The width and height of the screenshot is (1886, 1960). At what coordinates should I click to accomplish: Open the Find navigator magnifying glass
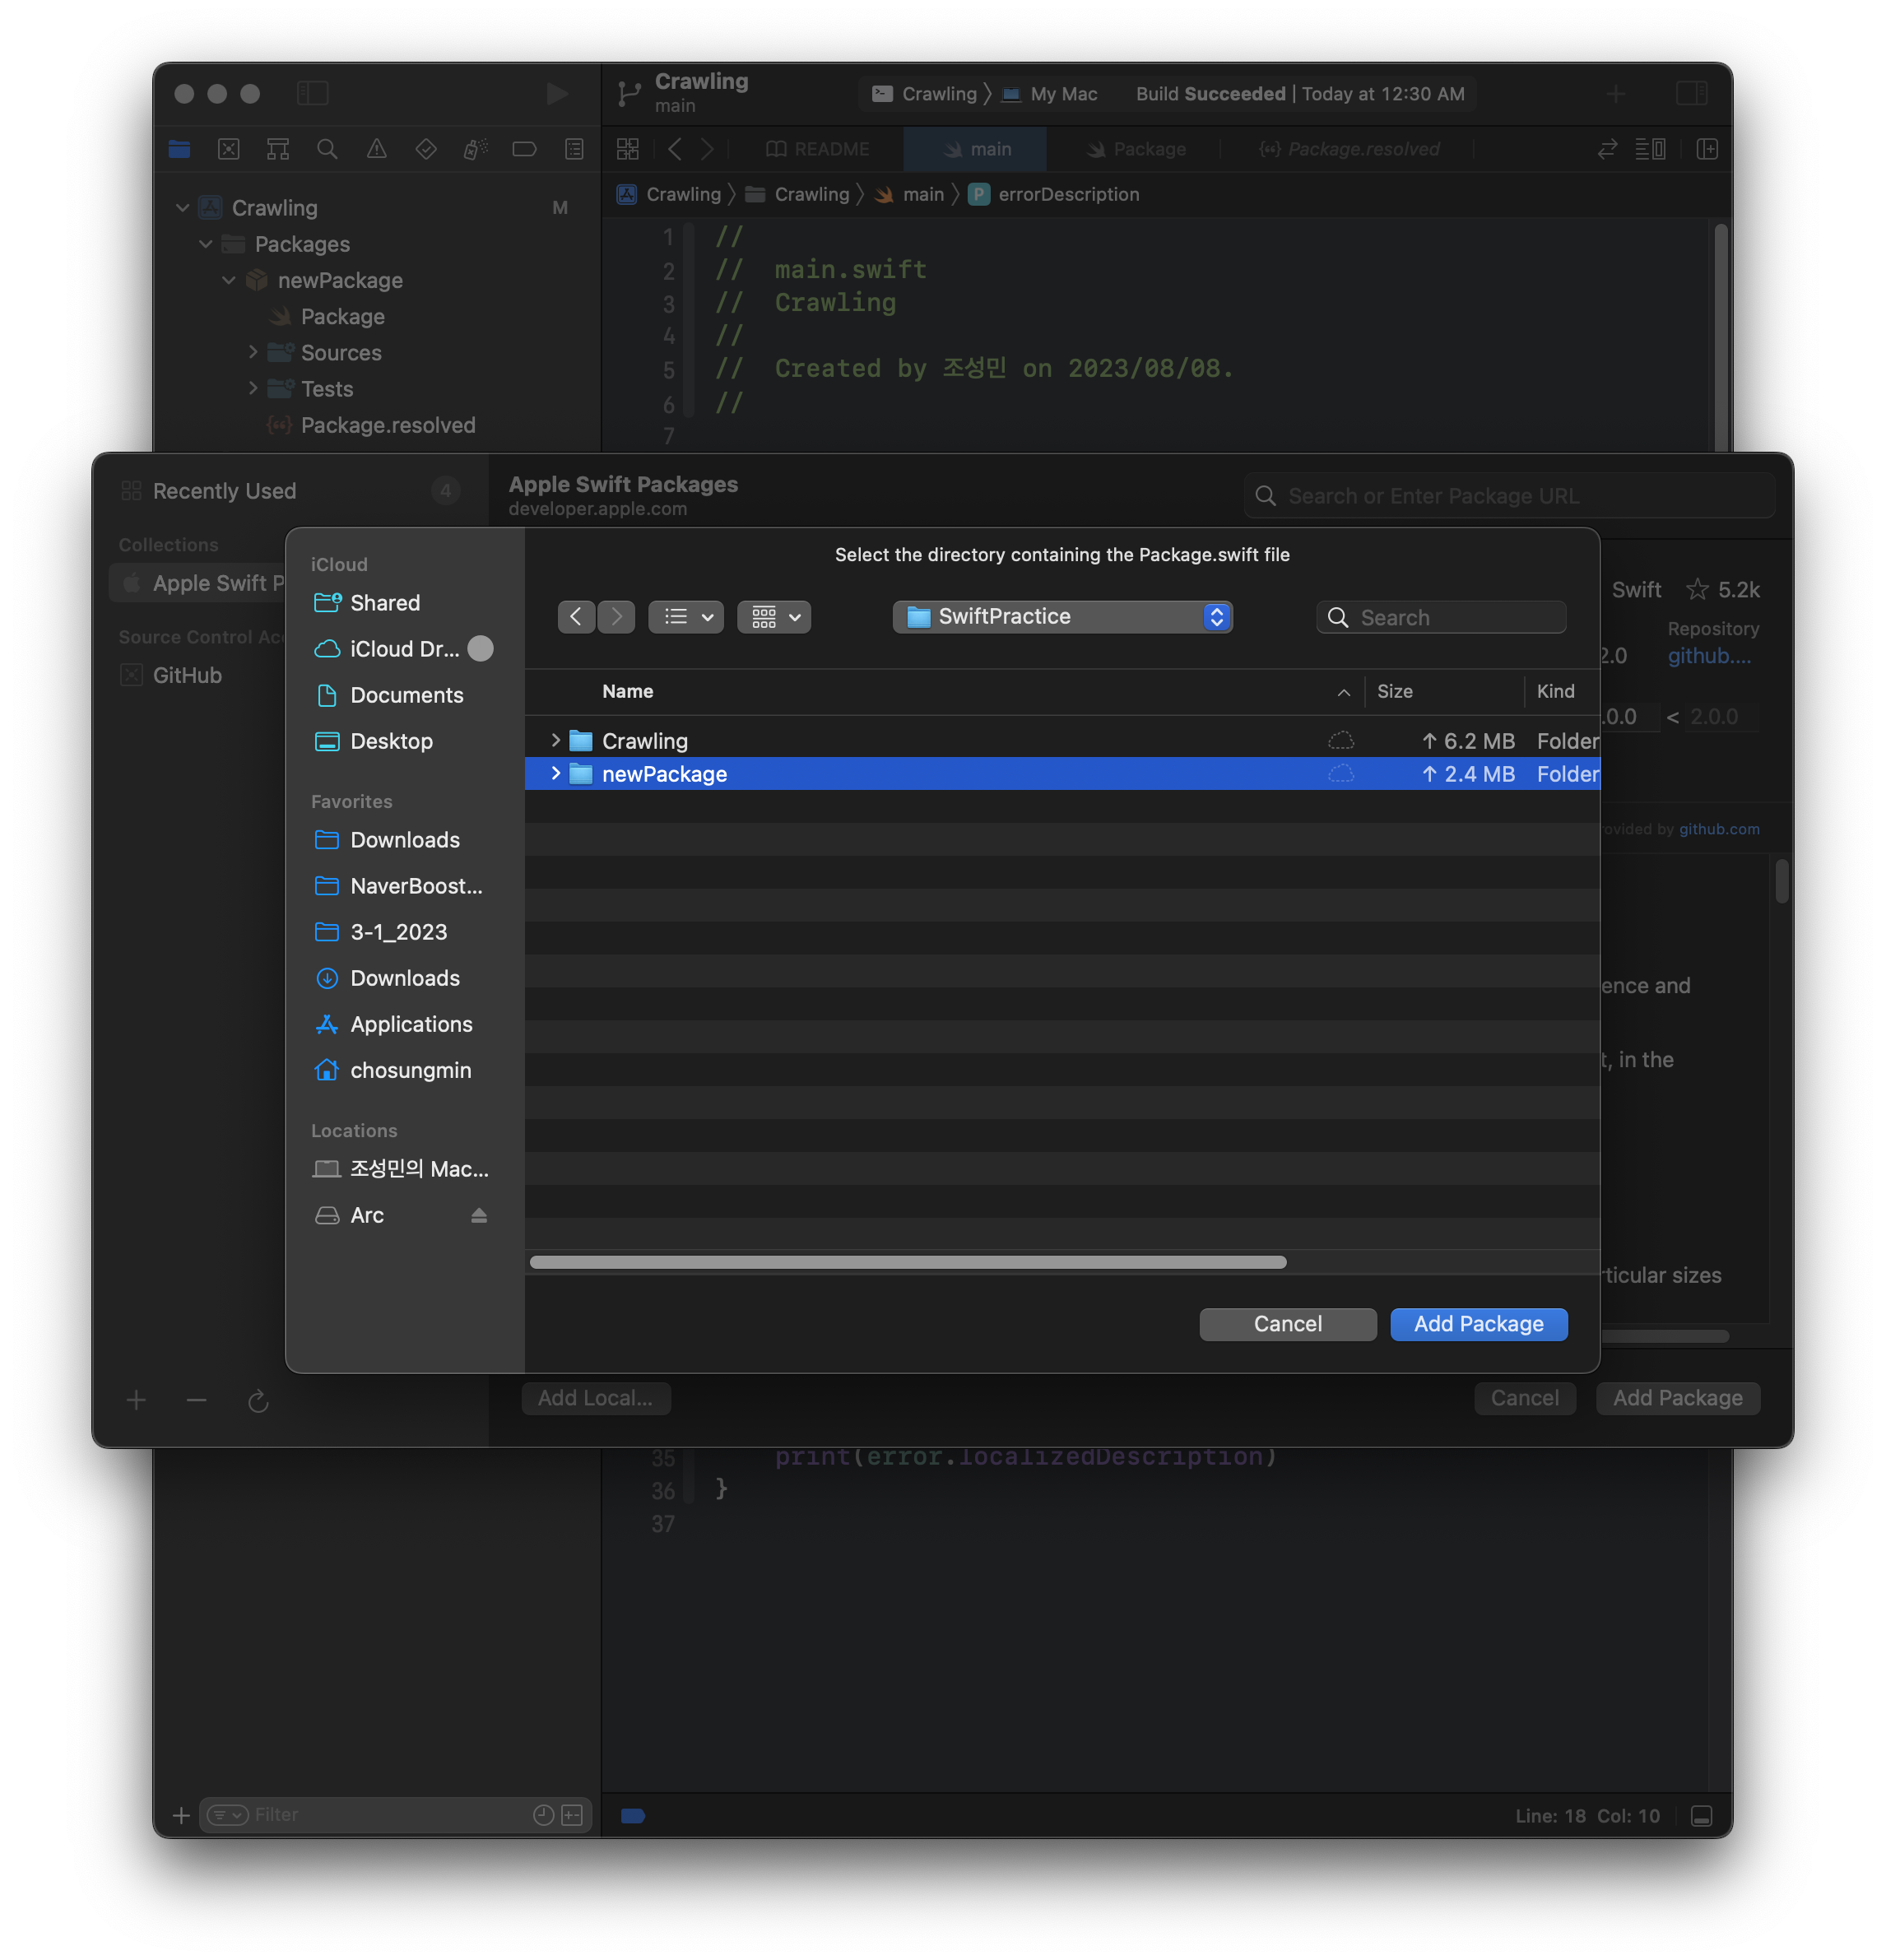click(328, 148)
